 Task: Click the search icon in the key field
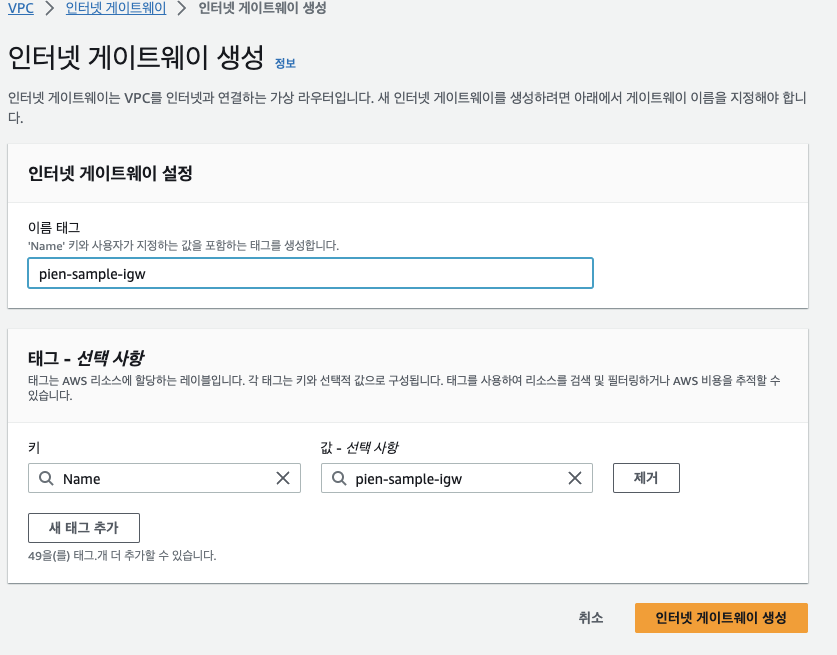click(46, 478)
